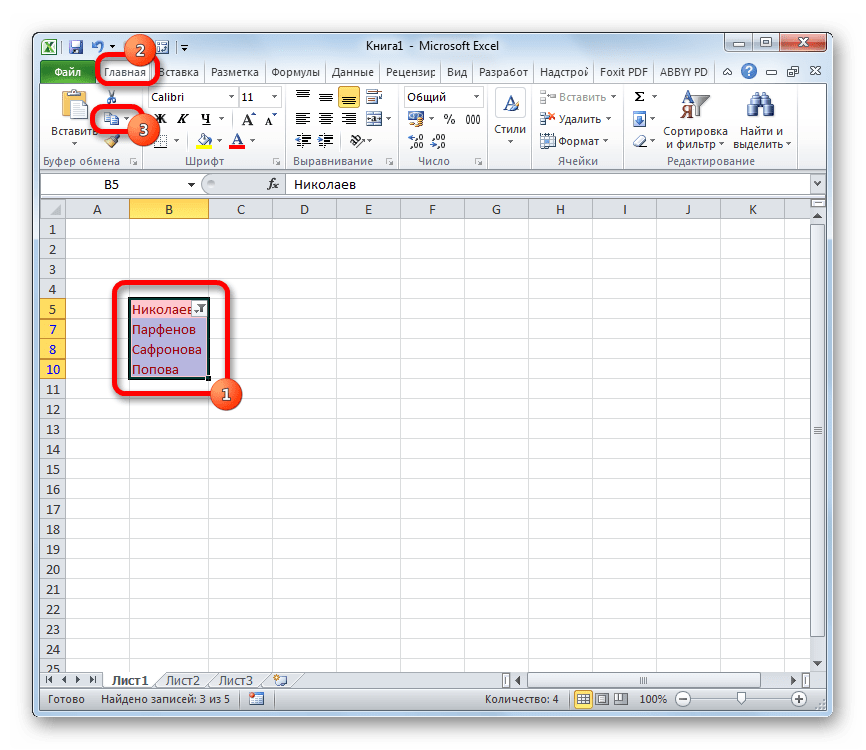Expand the formula bar chevron
This screenshot has height=750, width=866.
click(x=817, y=183)
